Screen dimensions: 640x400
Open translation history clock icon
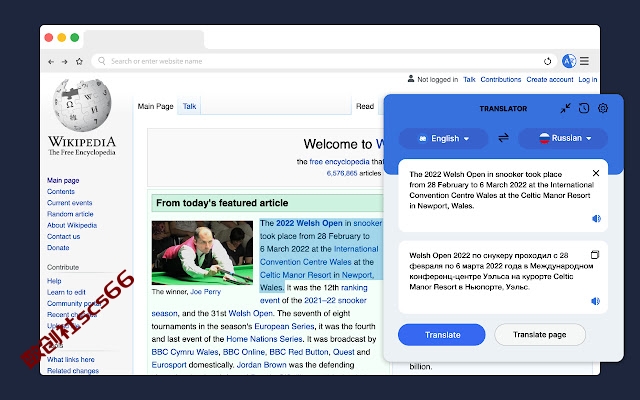tap(584, 108)
